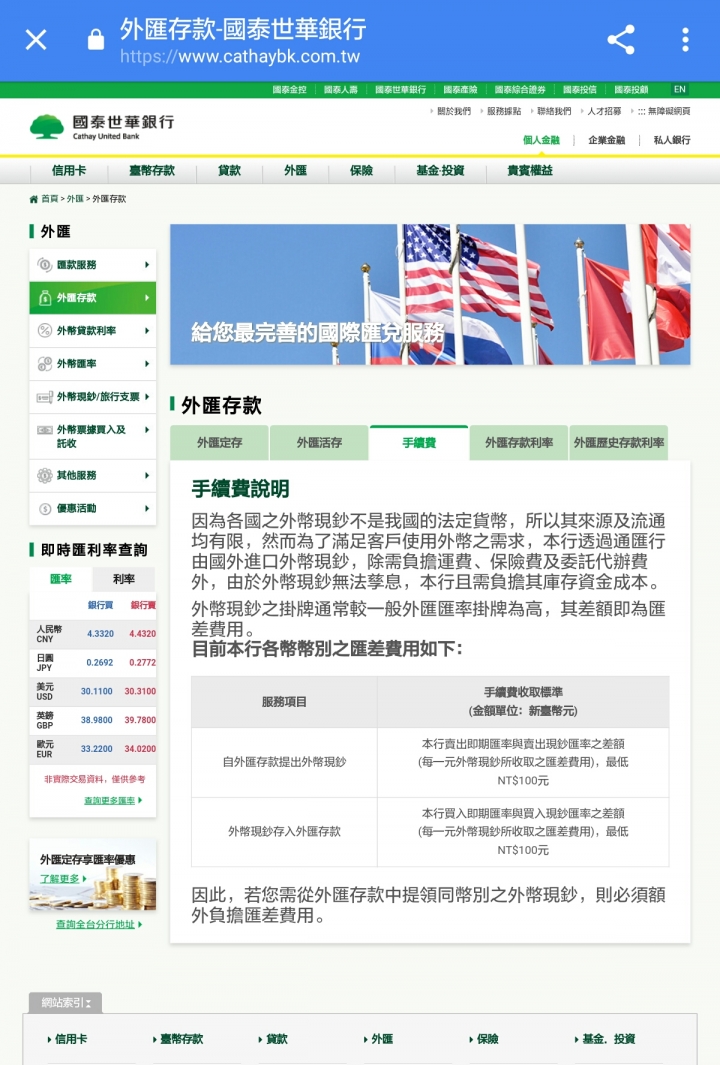Viewport: 720px width, 1065px height.
Task: Click the 外幣貸款利率 percent icon
Action: click(x=44, y=331)
